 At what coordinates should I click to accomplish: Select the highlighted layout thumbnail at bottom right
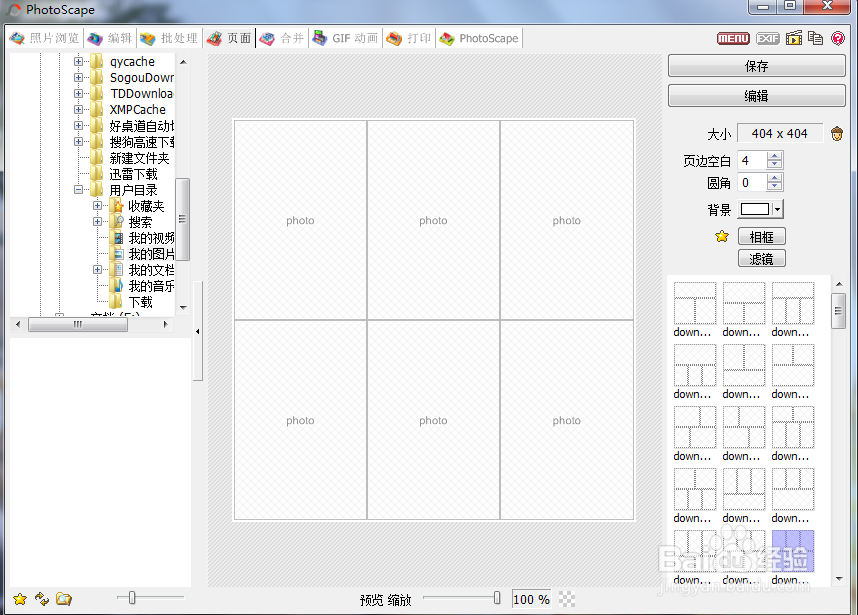tap(792, 551)
